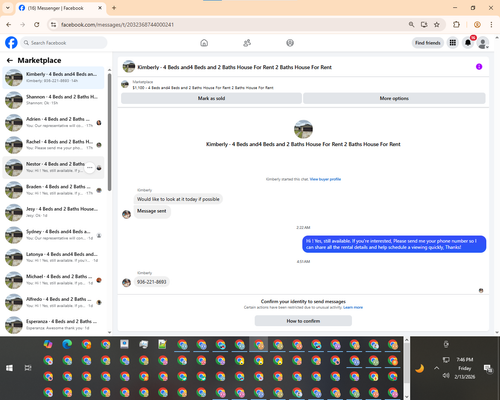This screenshot has height=400, width=500.
Task: Bookmark this page with the star icon
Action: coord(437,24)
